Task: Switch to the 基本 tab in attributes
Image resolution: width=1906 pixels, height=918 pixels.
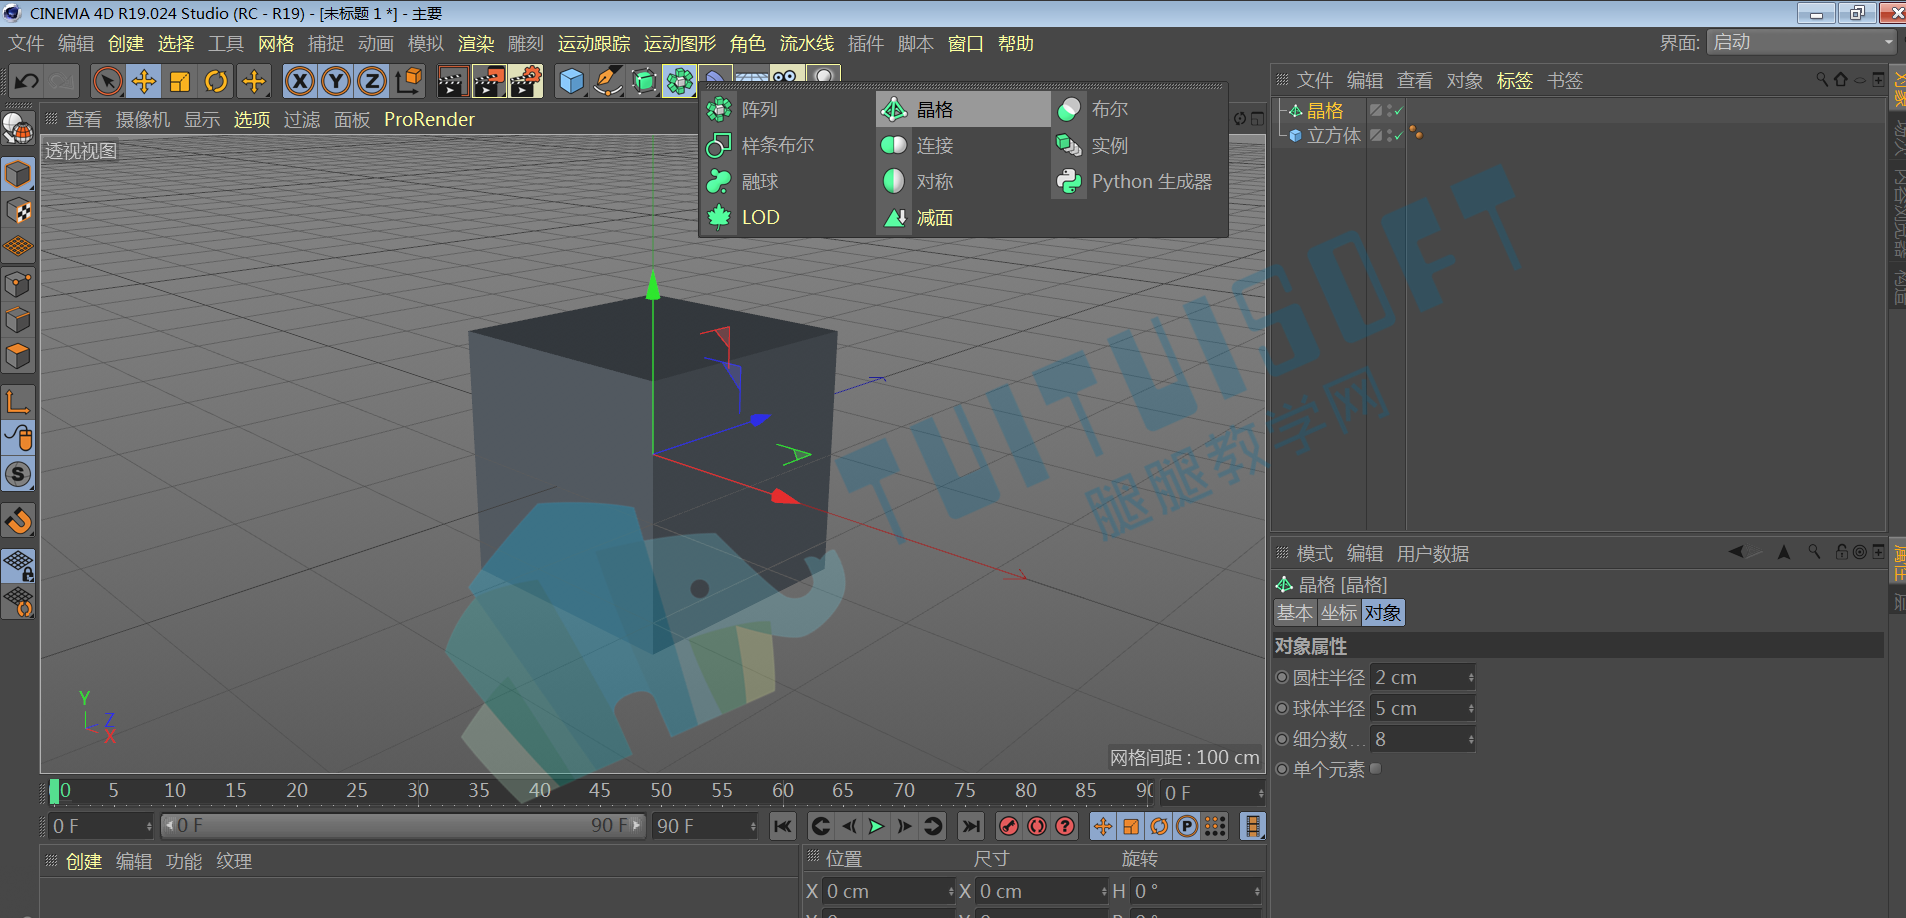Action: pos(1294,613)
